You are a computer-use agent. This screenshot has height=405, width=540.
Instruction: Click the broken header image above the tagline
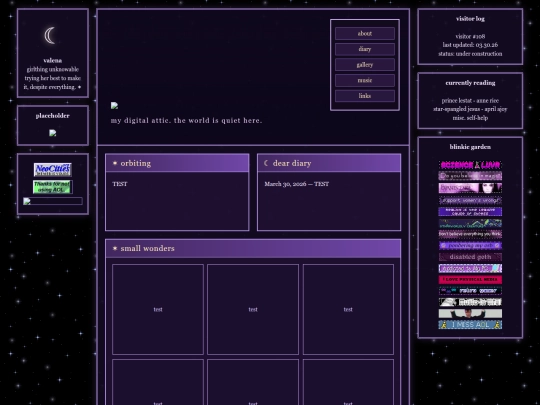114,105
